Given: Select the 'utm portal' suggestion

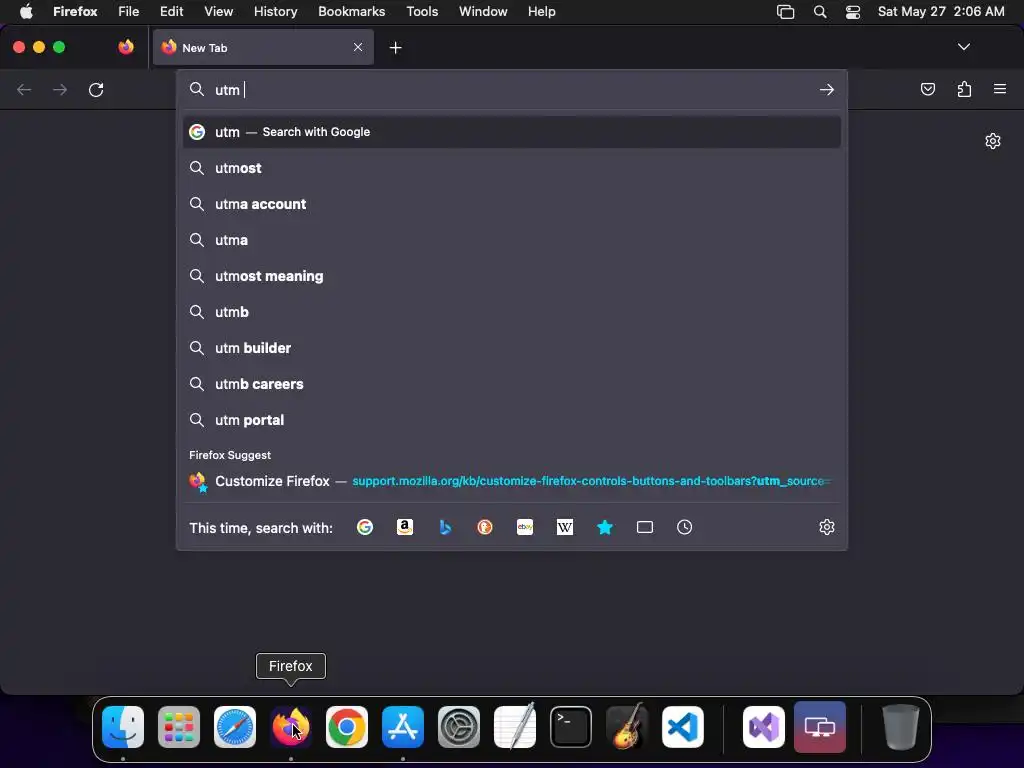Looking at the screenshot, I should click(512, 419).
